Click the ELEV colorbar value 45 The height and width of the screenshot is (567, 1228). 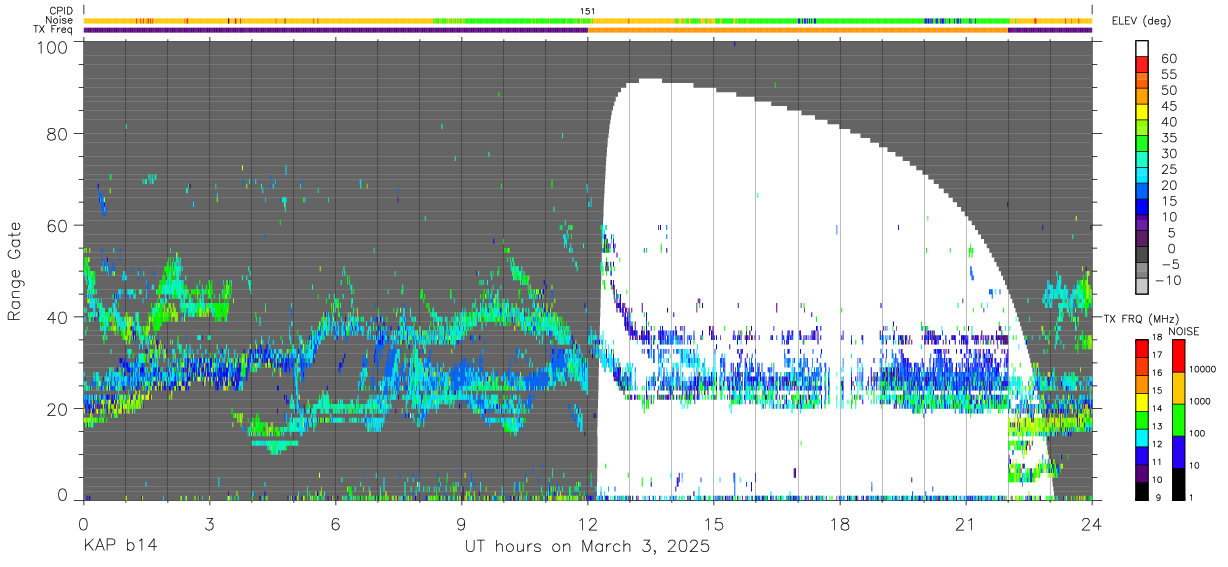pos(1168,106)
